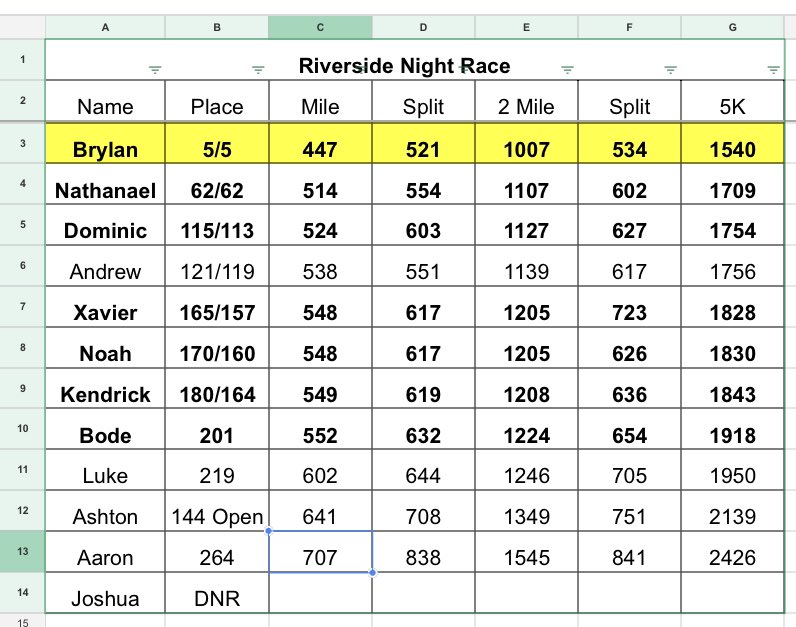796x627 pixels.
Task: Select column E header
Action: click(x=526, y=27)
